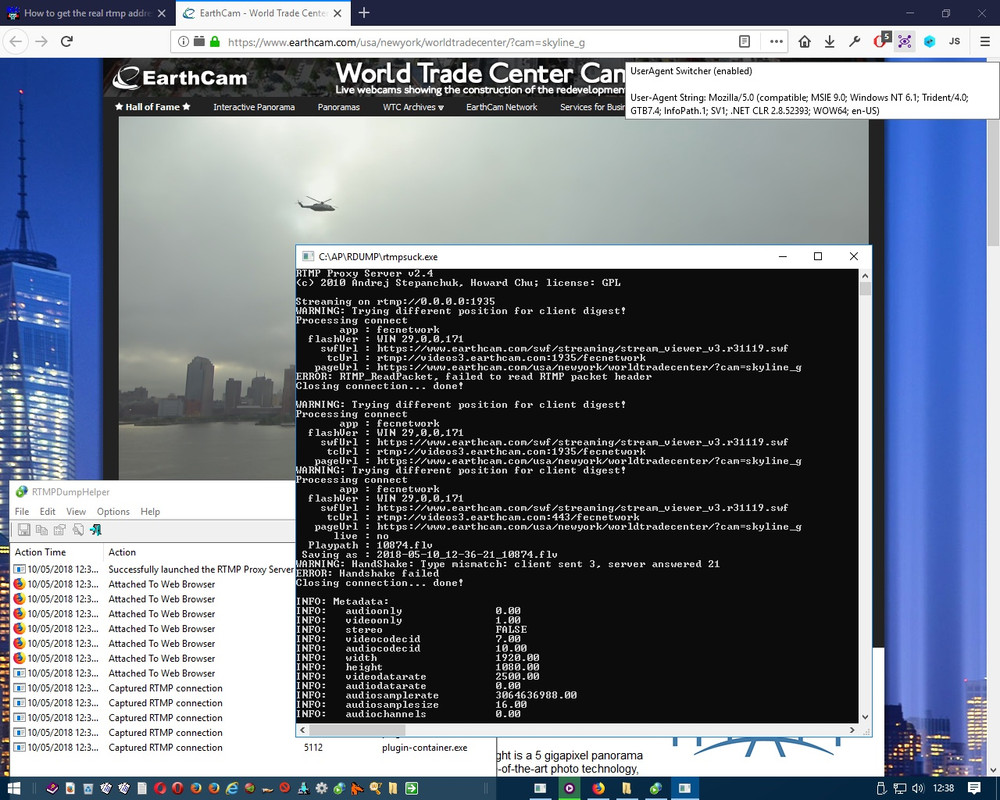Open the Firefox downloads panel

pyautogui.click(x=829, y=41)
